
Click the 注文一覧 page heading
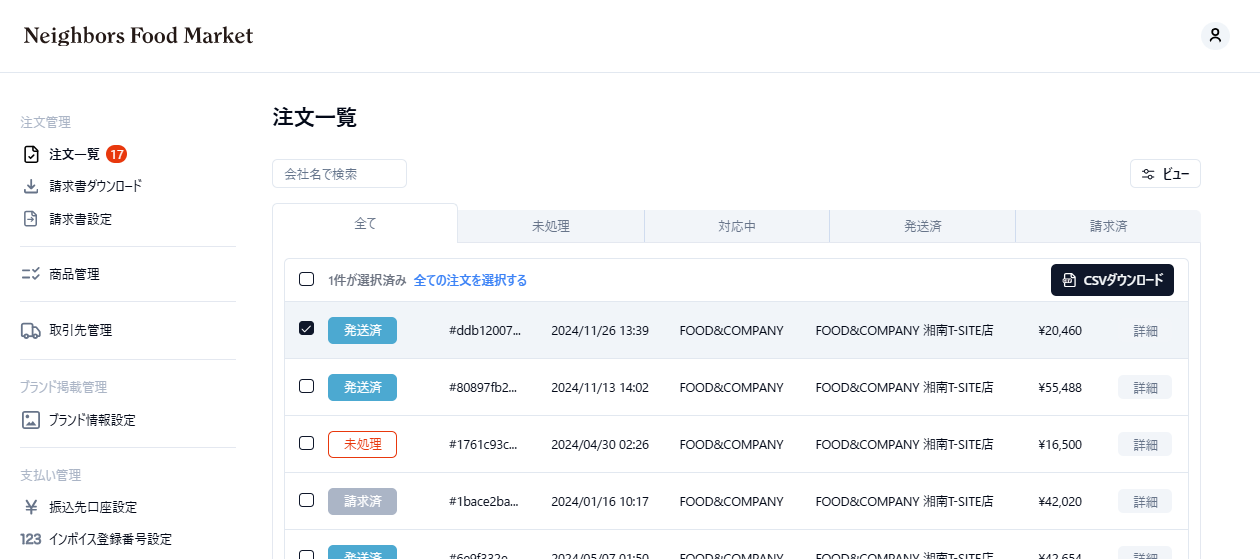[315, 117]
